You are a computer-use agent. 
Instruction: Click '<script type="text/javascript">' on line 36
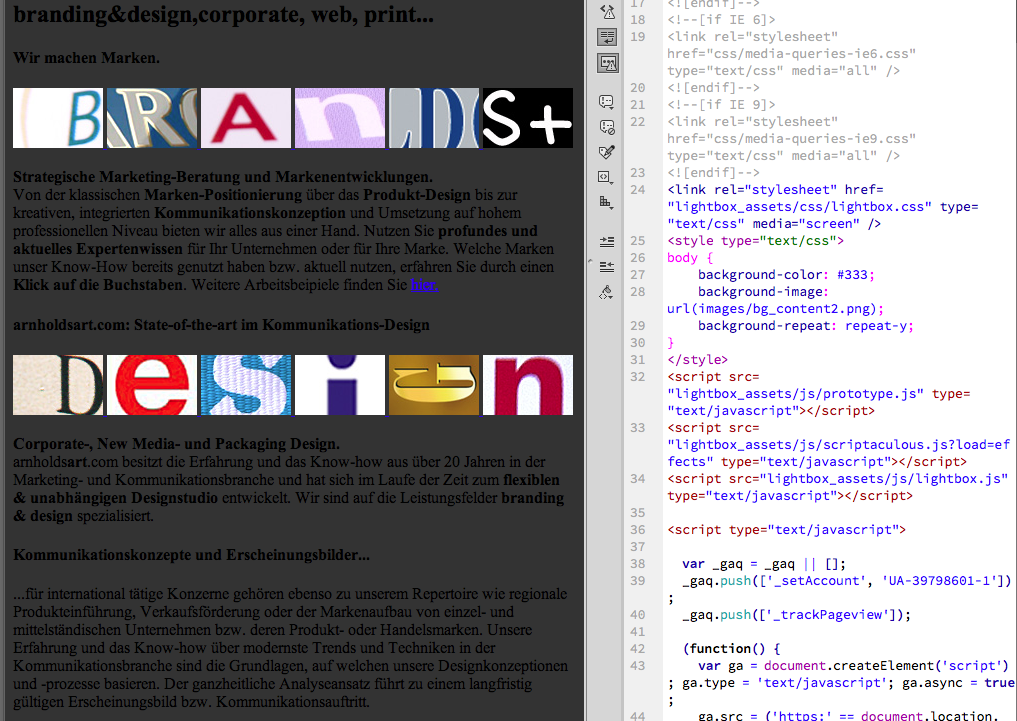click(786, 530)
